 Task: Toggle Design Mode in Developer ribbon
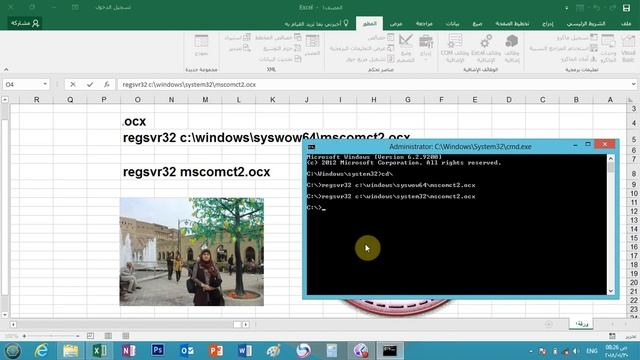tap(406, 48)
